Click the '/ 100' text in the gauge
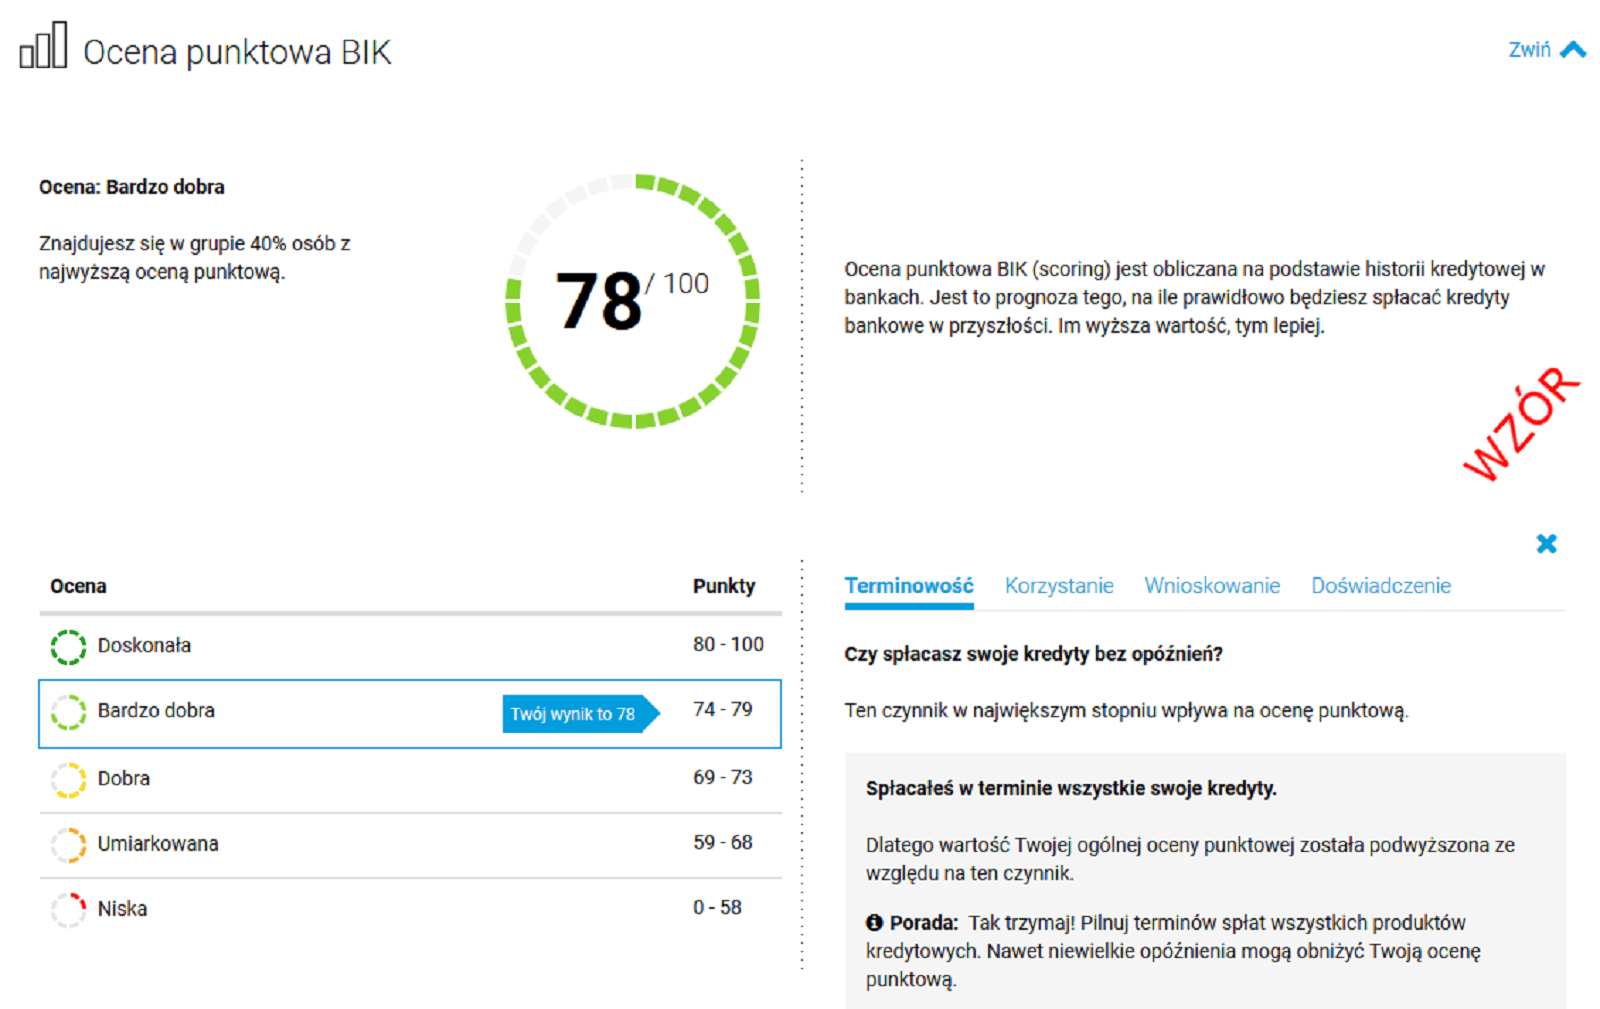 click(x=677, y=284)
